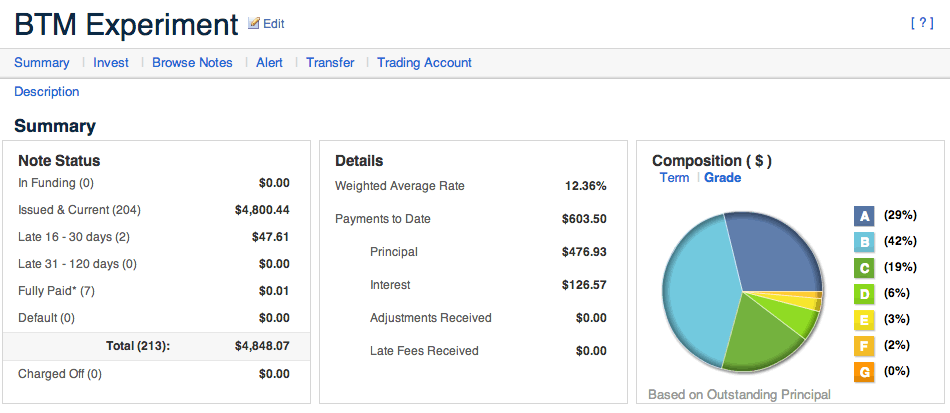Open the Alert section
The width and height of the screenshot is (950, 413).
(x=270, y=62)
